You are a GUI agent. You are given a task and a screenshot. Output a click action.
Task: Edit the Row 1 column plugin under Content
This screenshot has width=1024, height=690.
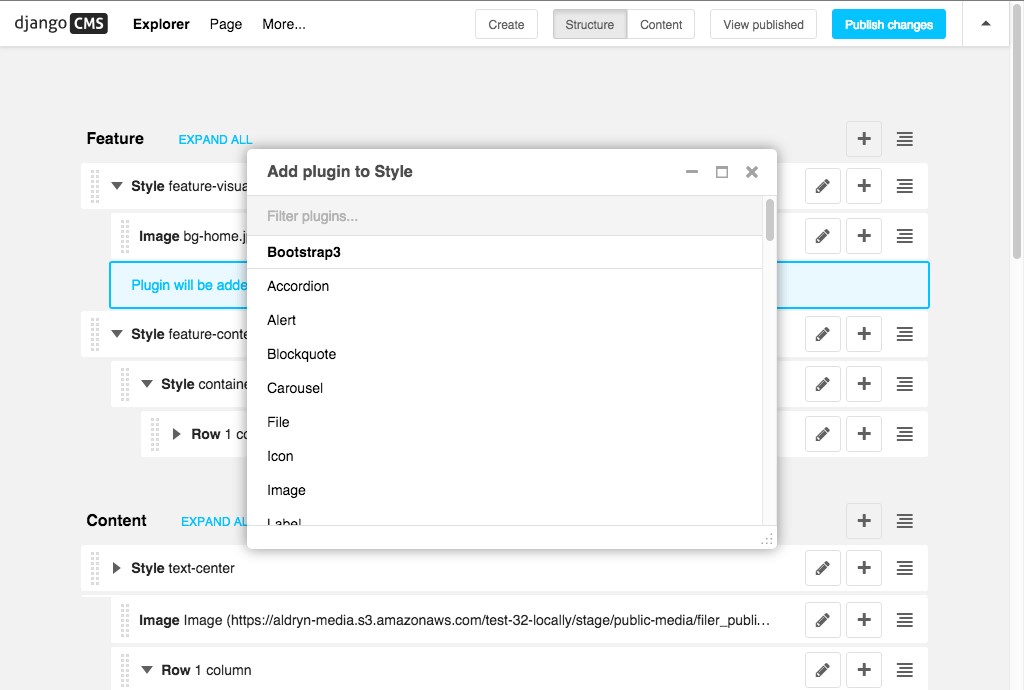pyautogui.click(x=823, y=670)
